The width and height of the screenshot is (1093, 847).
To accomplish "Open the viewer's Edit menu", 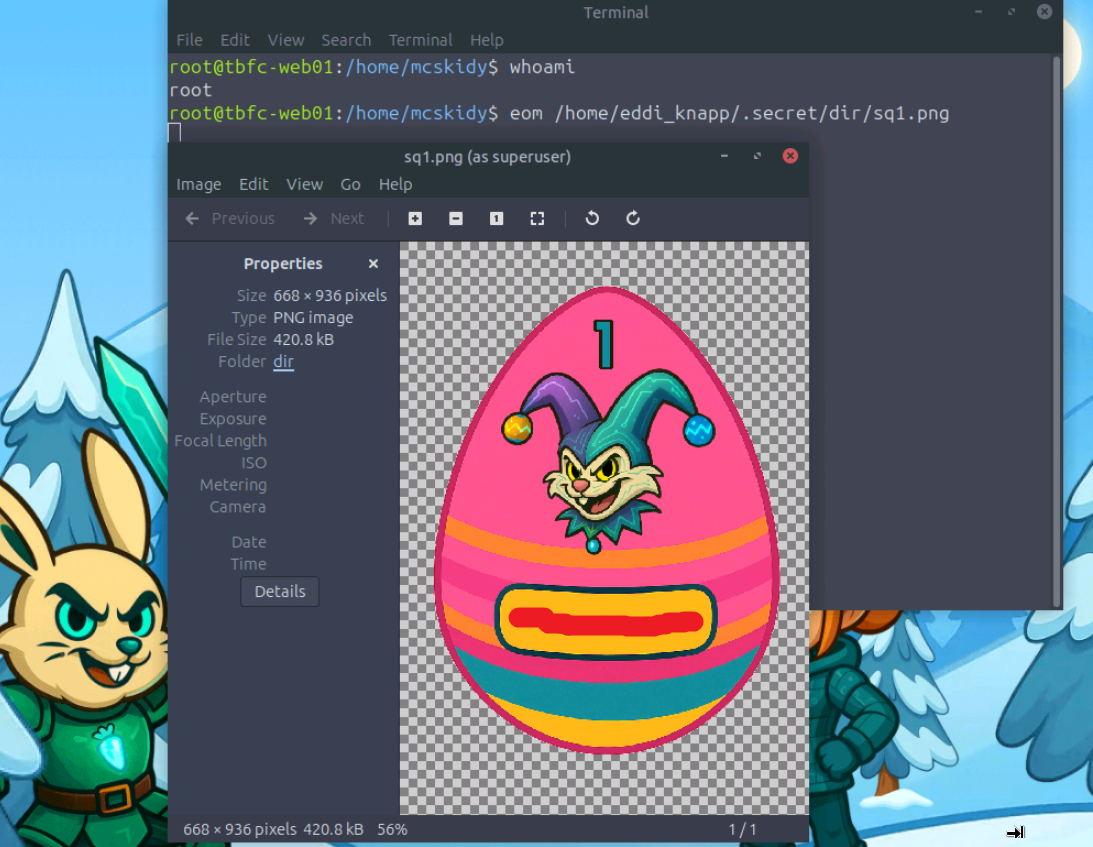I will (x=253, y=184).
